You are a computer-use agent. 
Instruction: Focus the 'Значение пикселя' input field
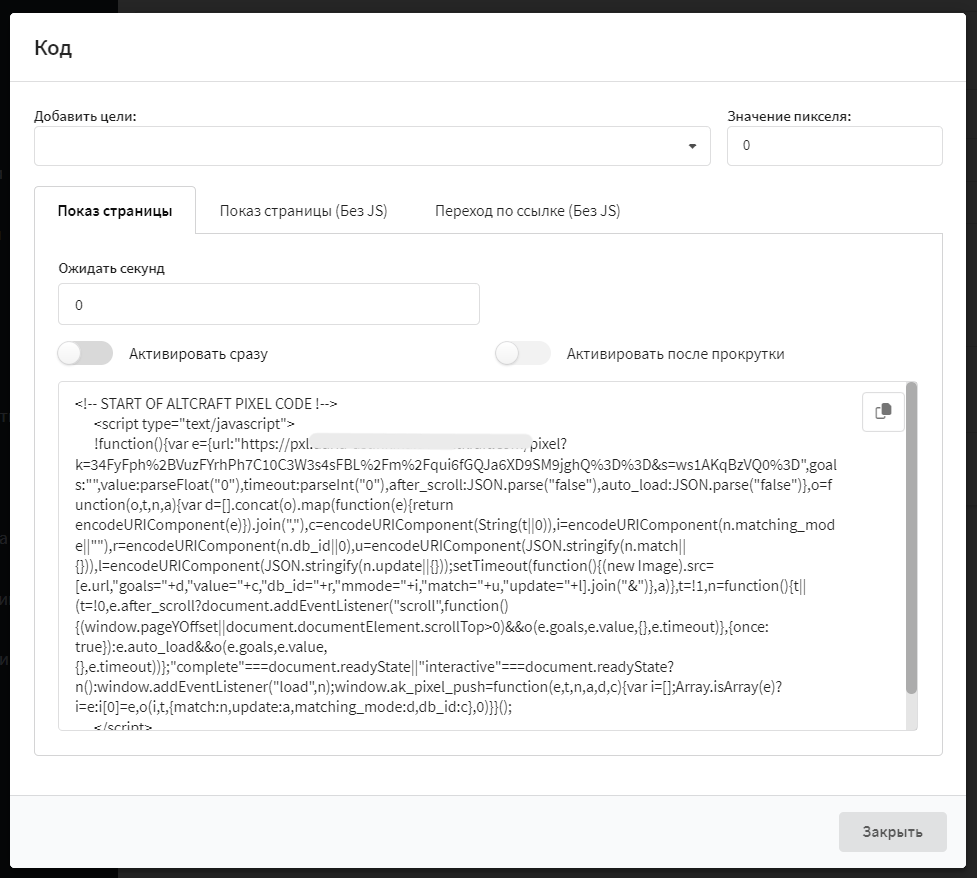point(834,146)
